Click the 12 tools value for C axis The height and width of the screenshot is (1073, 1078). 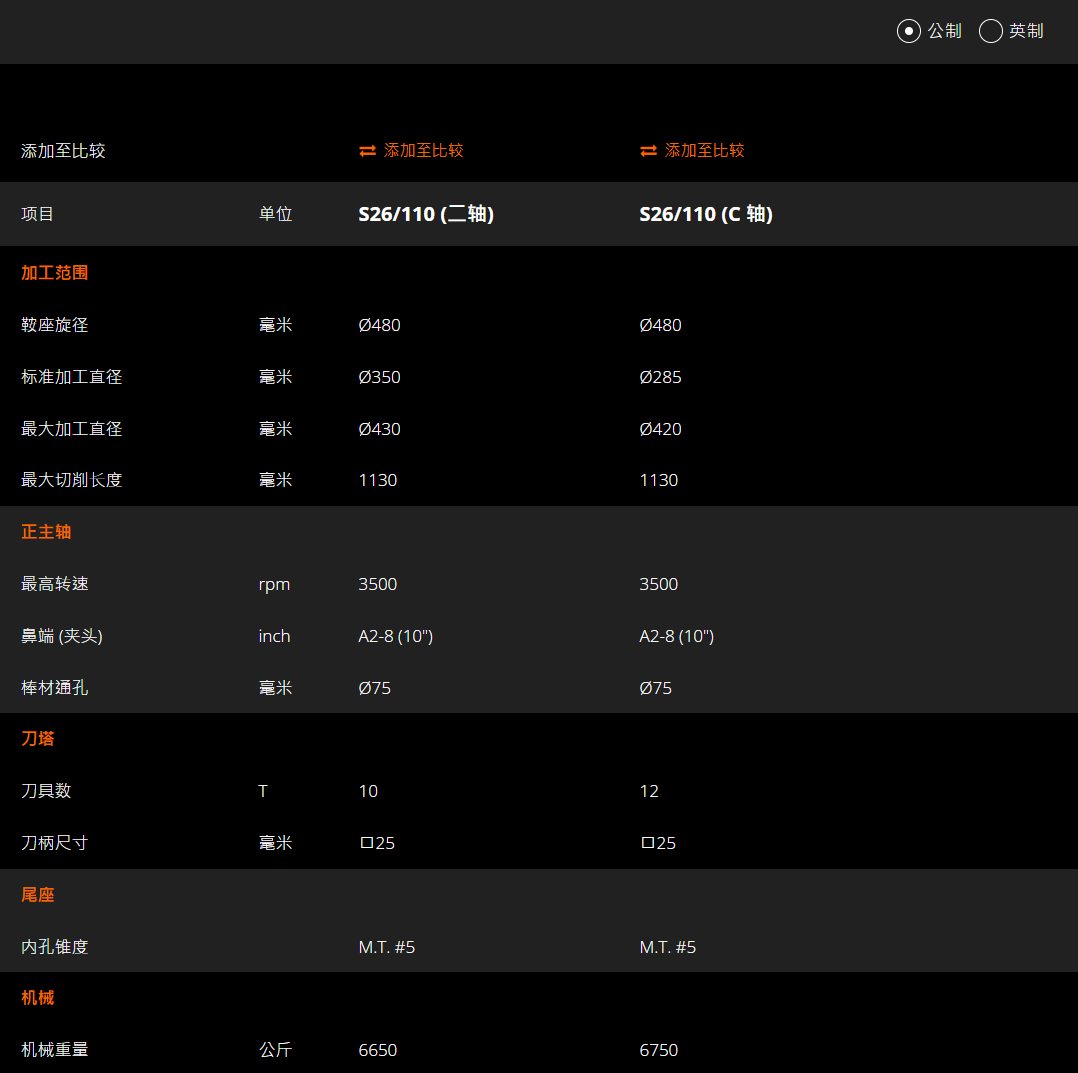click(649, 791)
